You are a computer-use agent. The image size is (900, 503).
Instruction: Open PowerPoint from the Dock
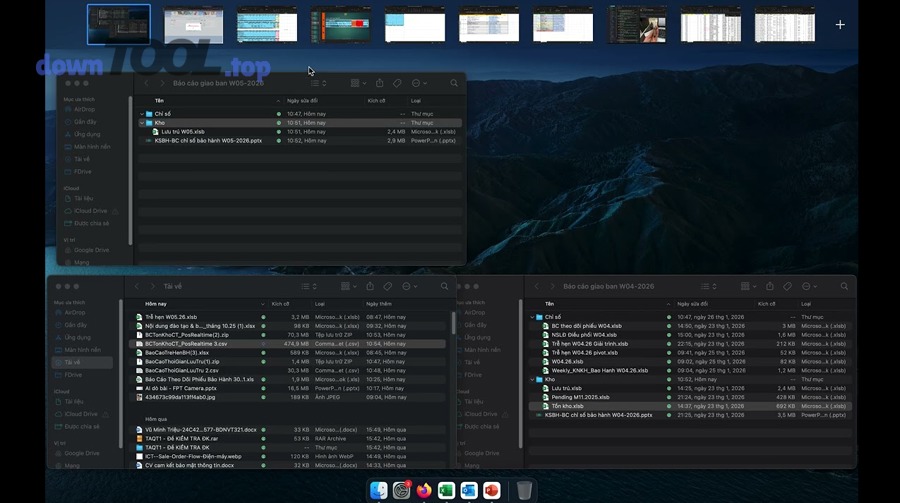pyautogui.click(x=491, y=490)
